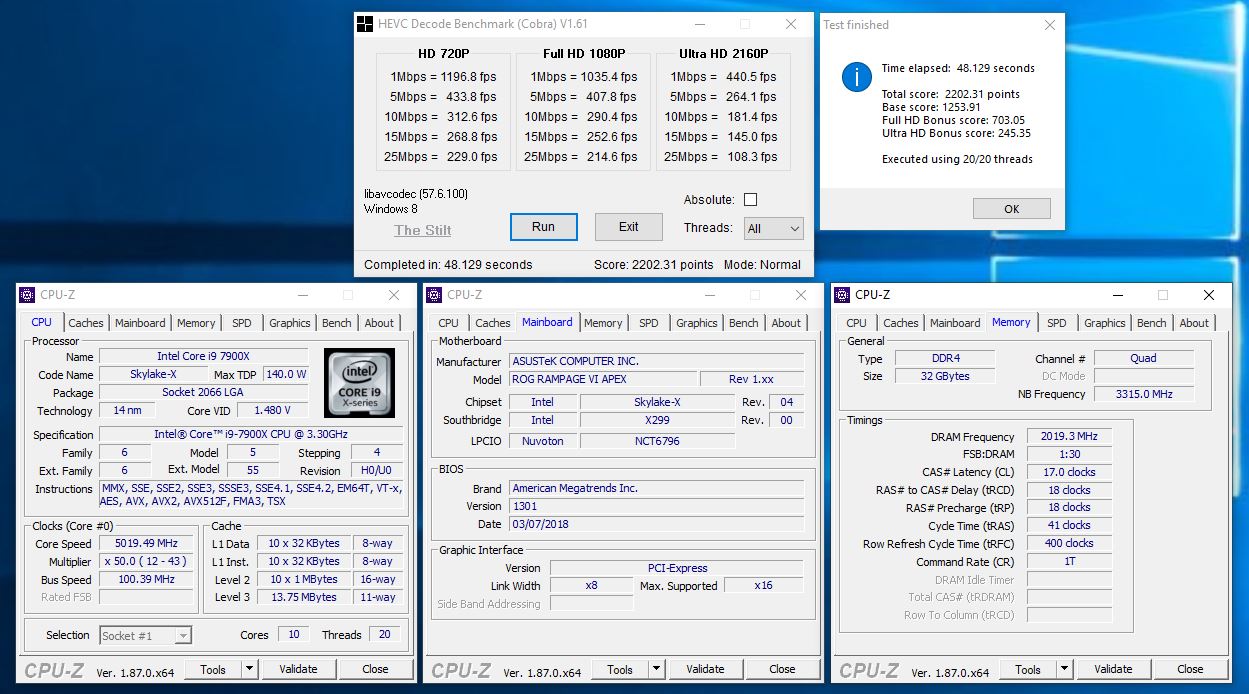Click the CPU-Z icon in the left window title
The width and height of the screenshot is (1249, 694).
point(28,295)
